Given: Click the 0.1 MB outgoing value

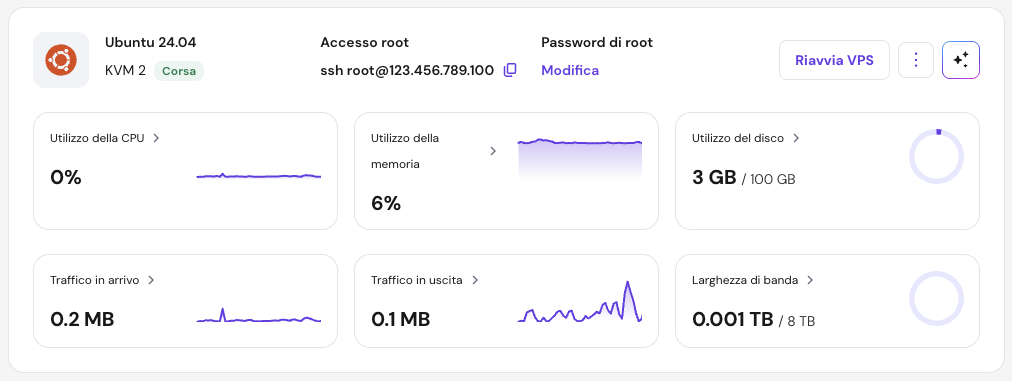Looking at the screenshot, I should pos(401,320).
